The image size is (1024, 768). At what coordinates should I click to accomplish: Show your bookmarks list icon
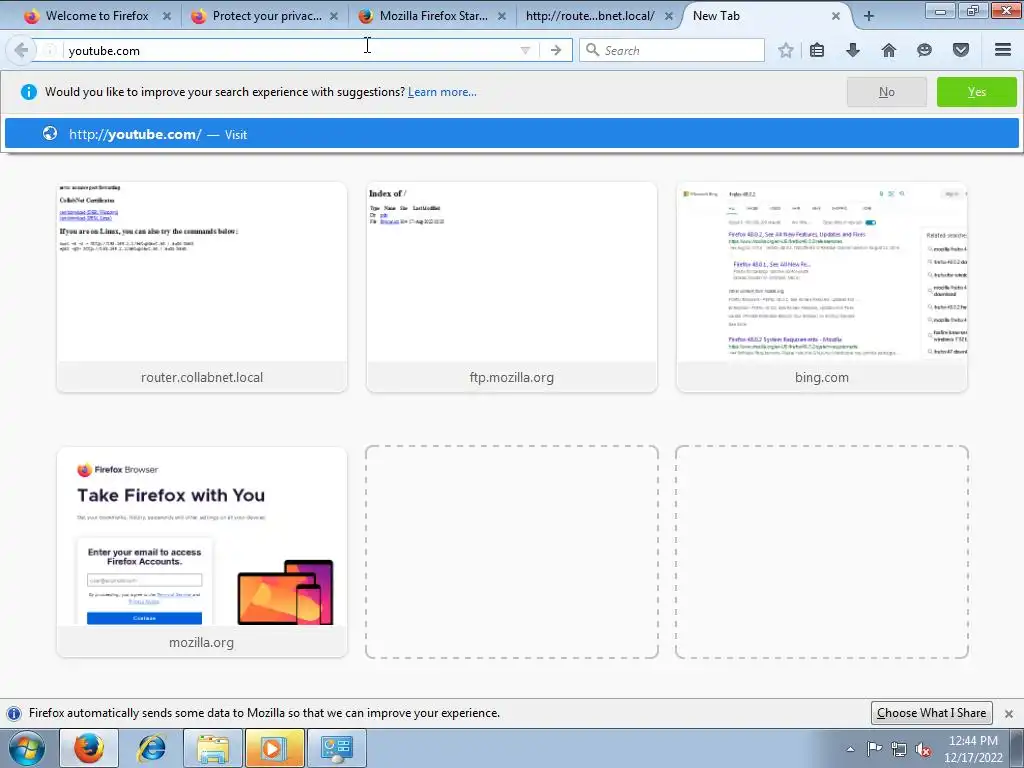coord(817,50)
